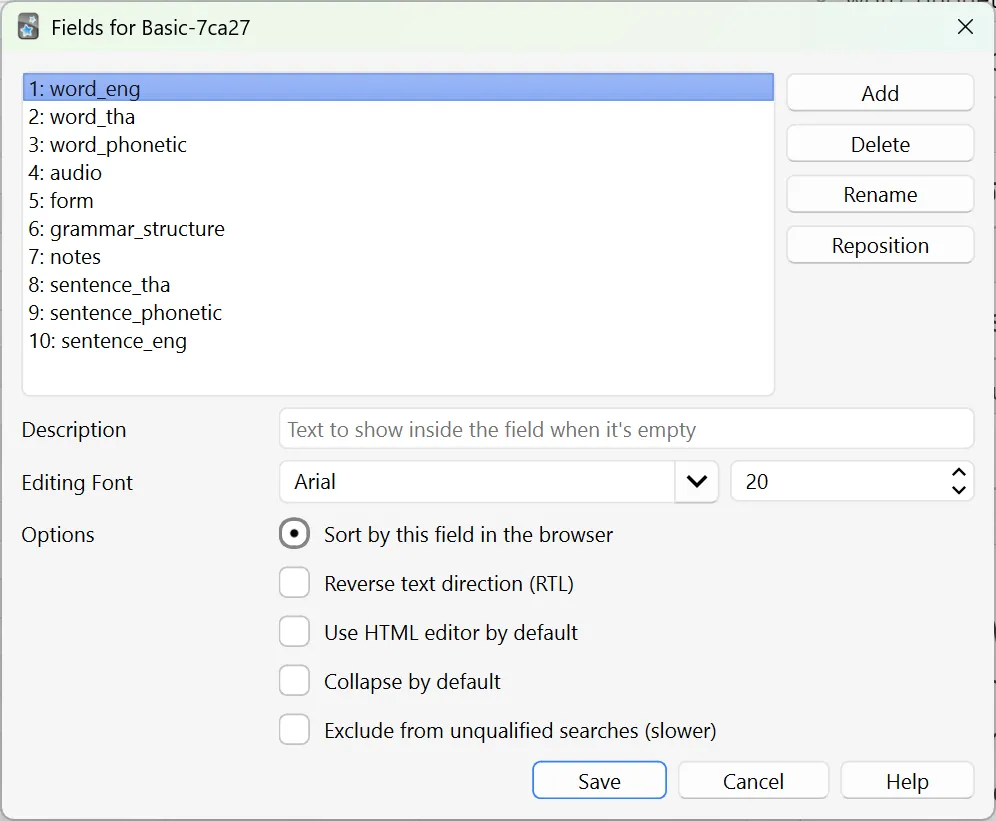Reposition the selected field
Screen dimensions: 996x821
click(879, 245)
